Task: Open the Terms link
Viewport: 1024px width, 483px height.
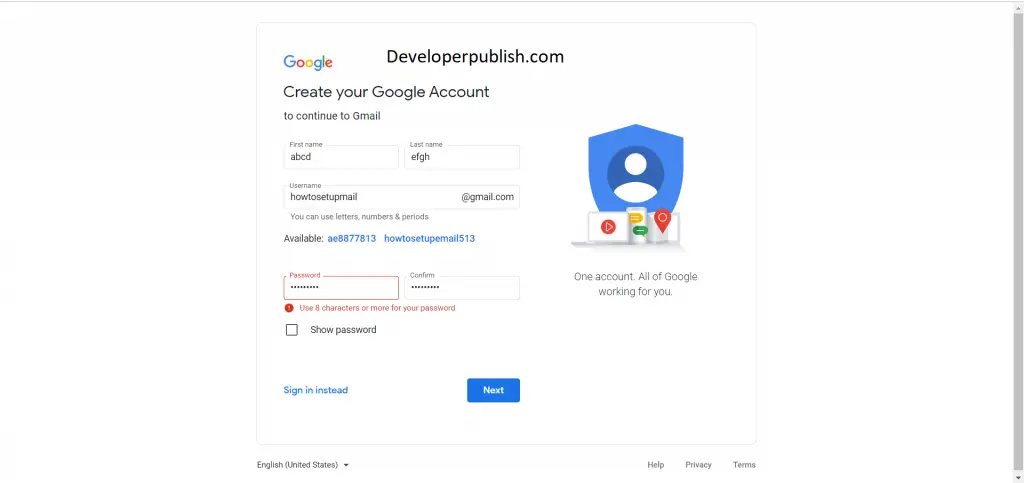Action: tap(744, 465)
